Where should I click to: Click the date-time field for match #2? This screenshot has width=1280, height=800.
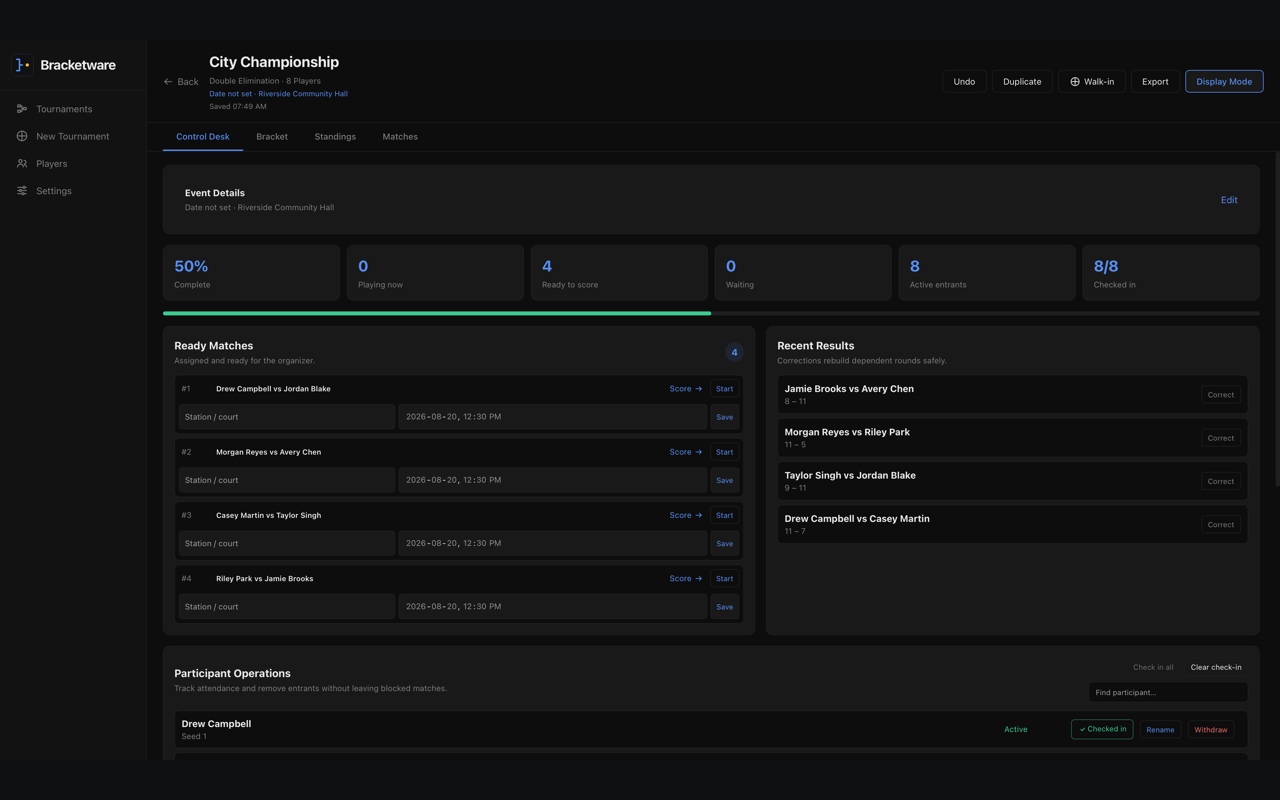pyautogui.click(x=553, y=480)
